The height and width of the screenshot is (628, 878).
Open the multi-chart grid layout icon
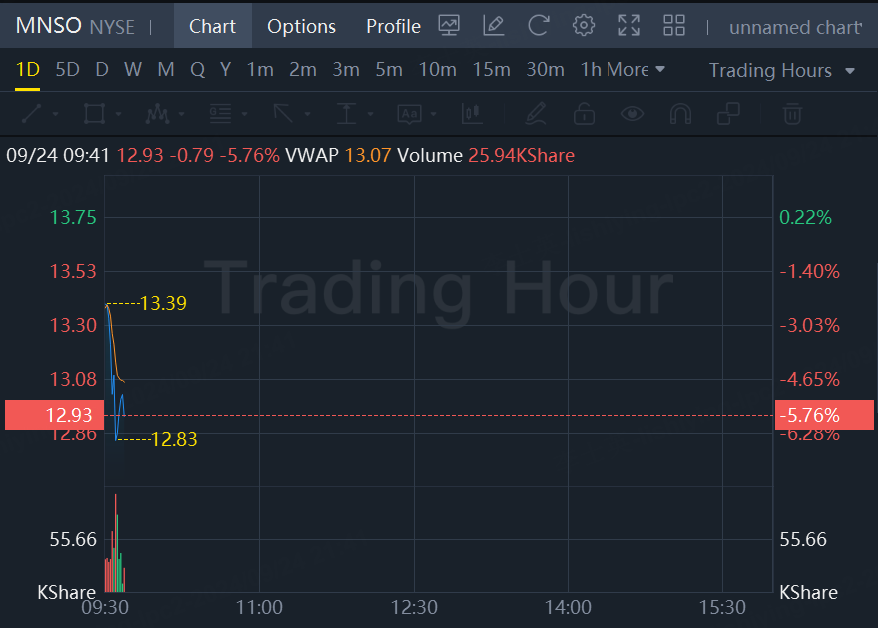click(674, 26)
